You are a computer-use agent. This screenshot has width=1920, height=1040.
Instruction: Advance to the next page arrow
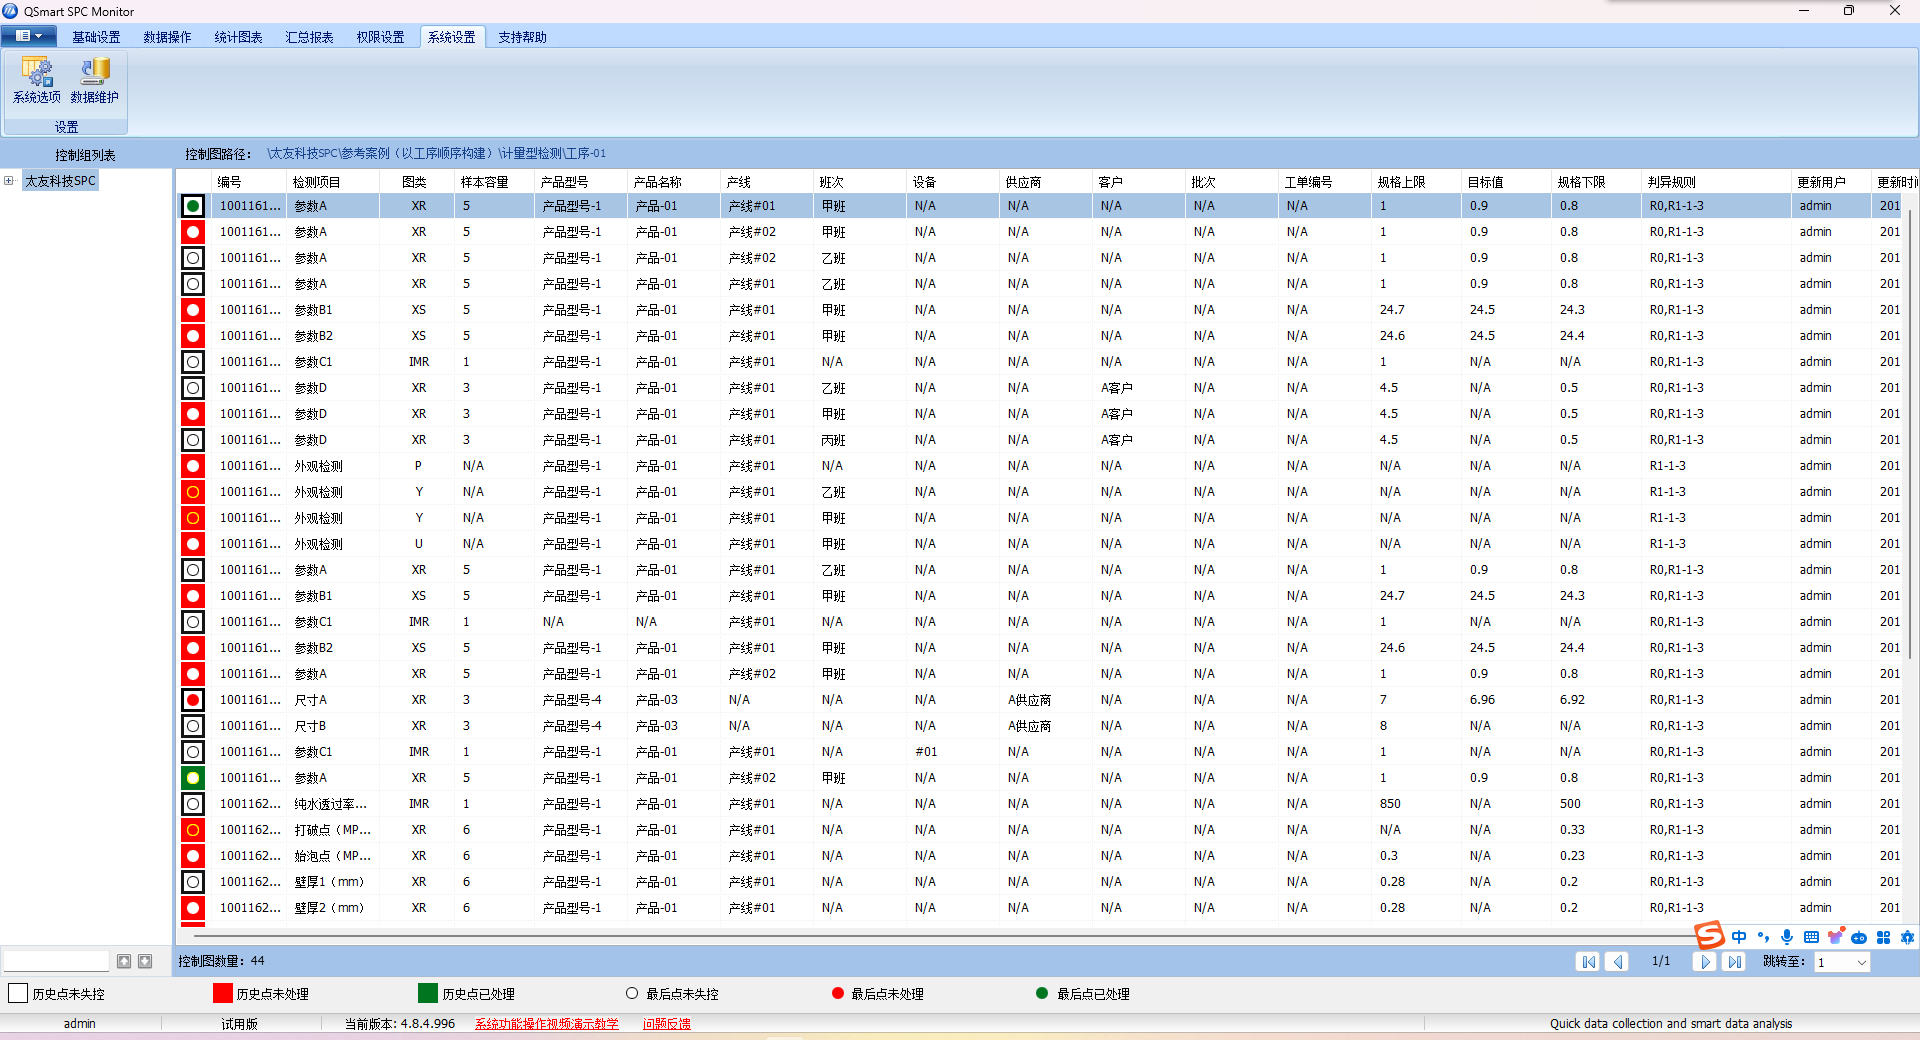(1705, 962)
